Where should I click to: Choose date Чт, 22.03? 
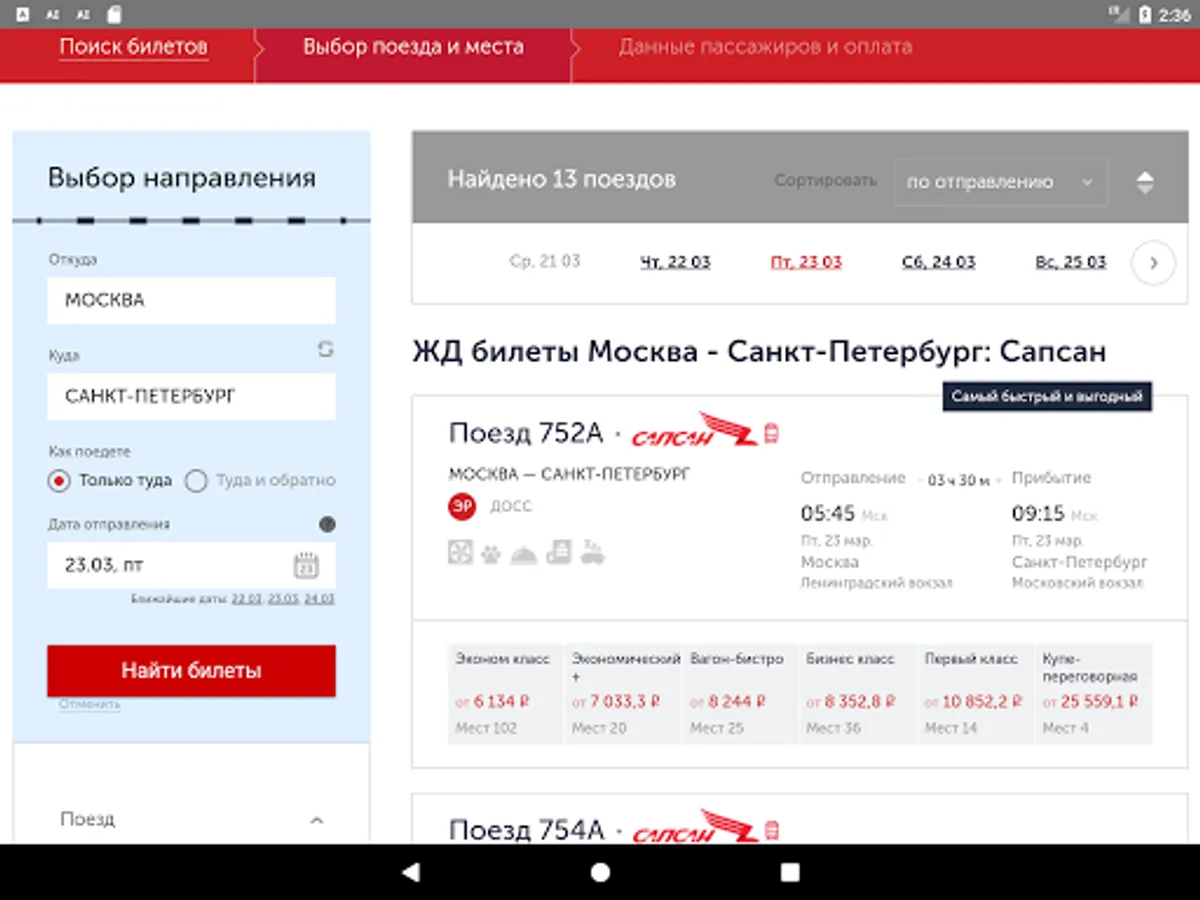coord(675,262)
